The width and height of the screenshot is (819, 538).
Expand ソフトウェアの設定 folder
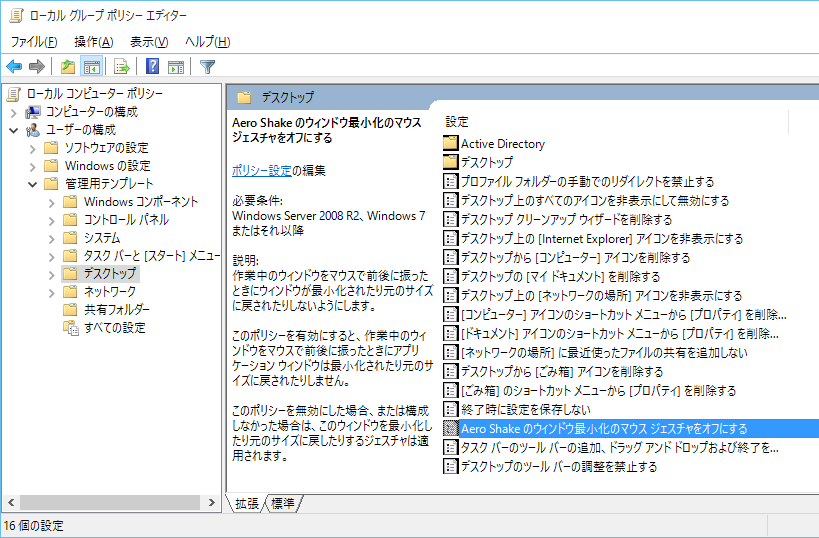tap(32, 148)
